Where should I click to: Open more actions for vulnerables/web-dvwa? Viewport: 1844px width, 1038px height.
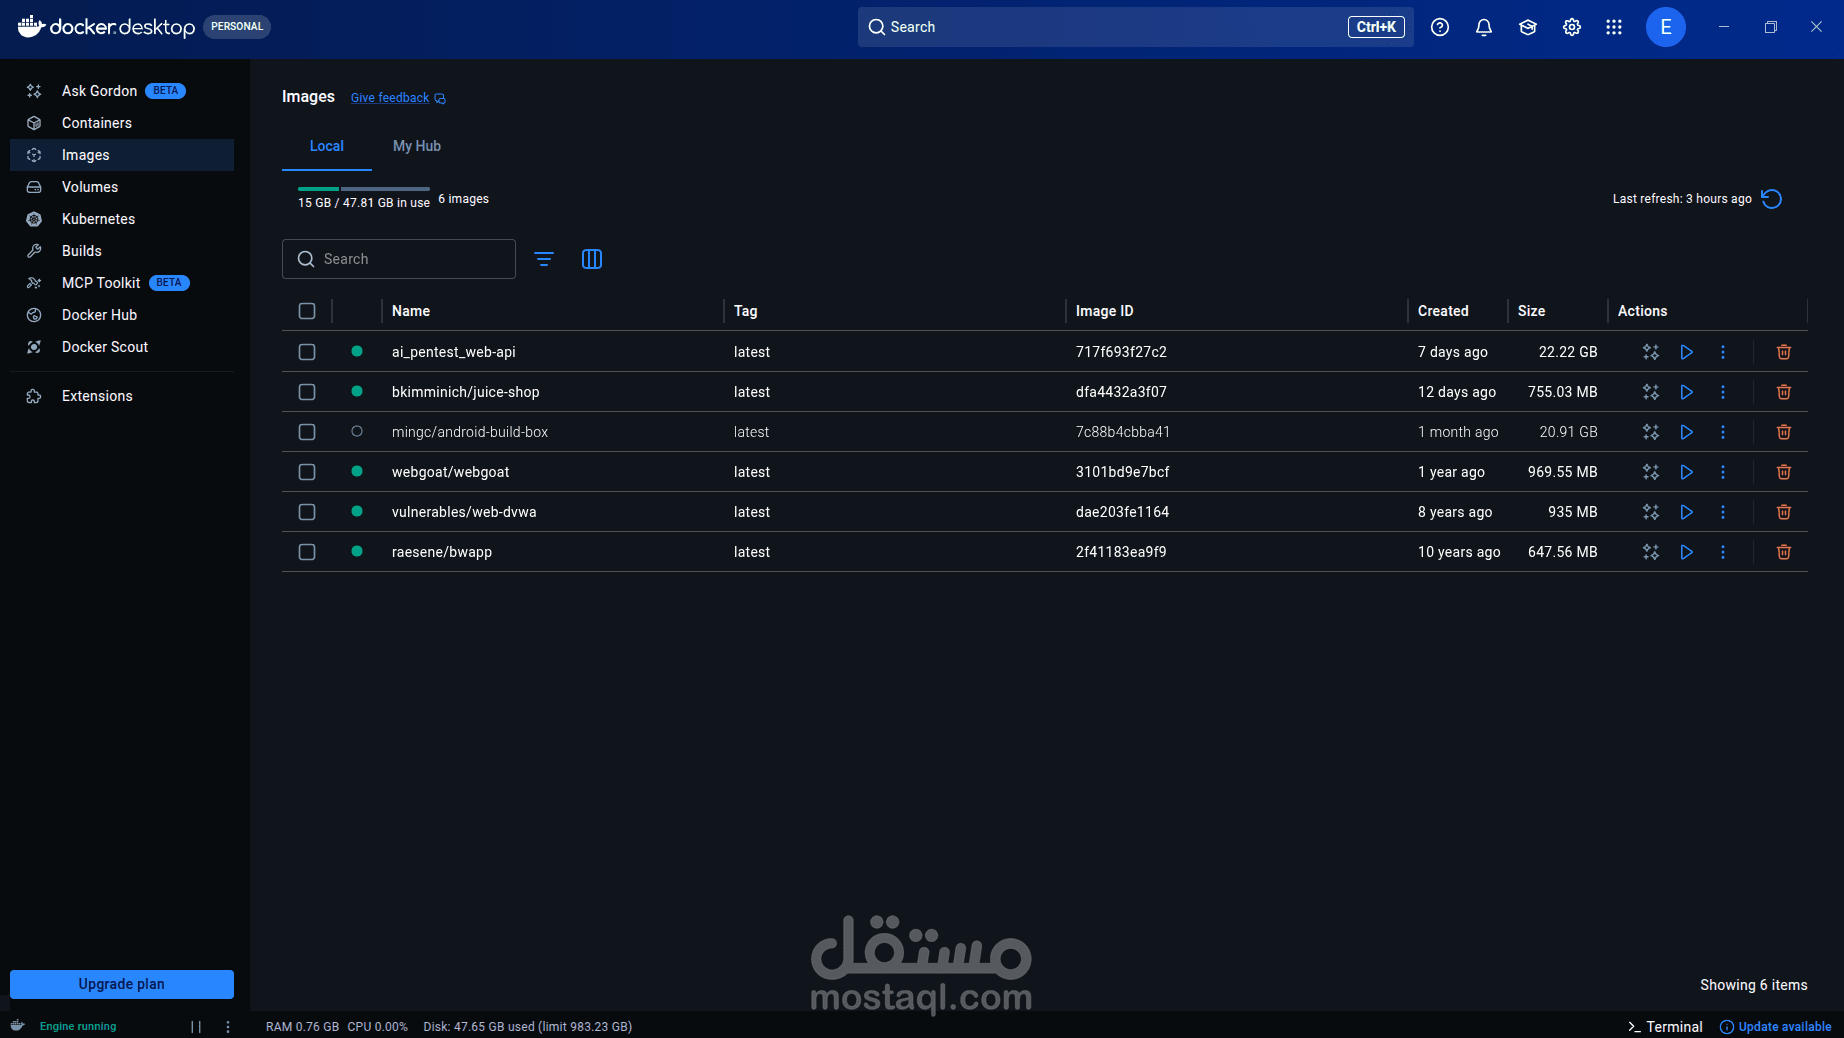pos(1723,512)
